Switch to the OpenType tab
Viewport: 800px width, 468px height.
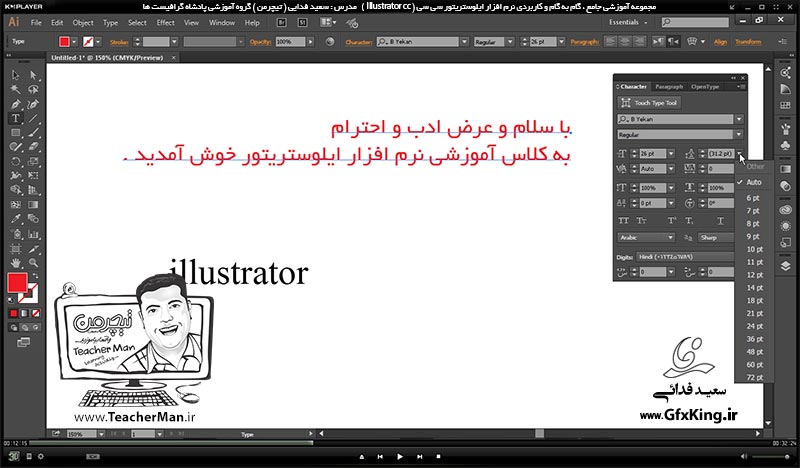[705, 87]
